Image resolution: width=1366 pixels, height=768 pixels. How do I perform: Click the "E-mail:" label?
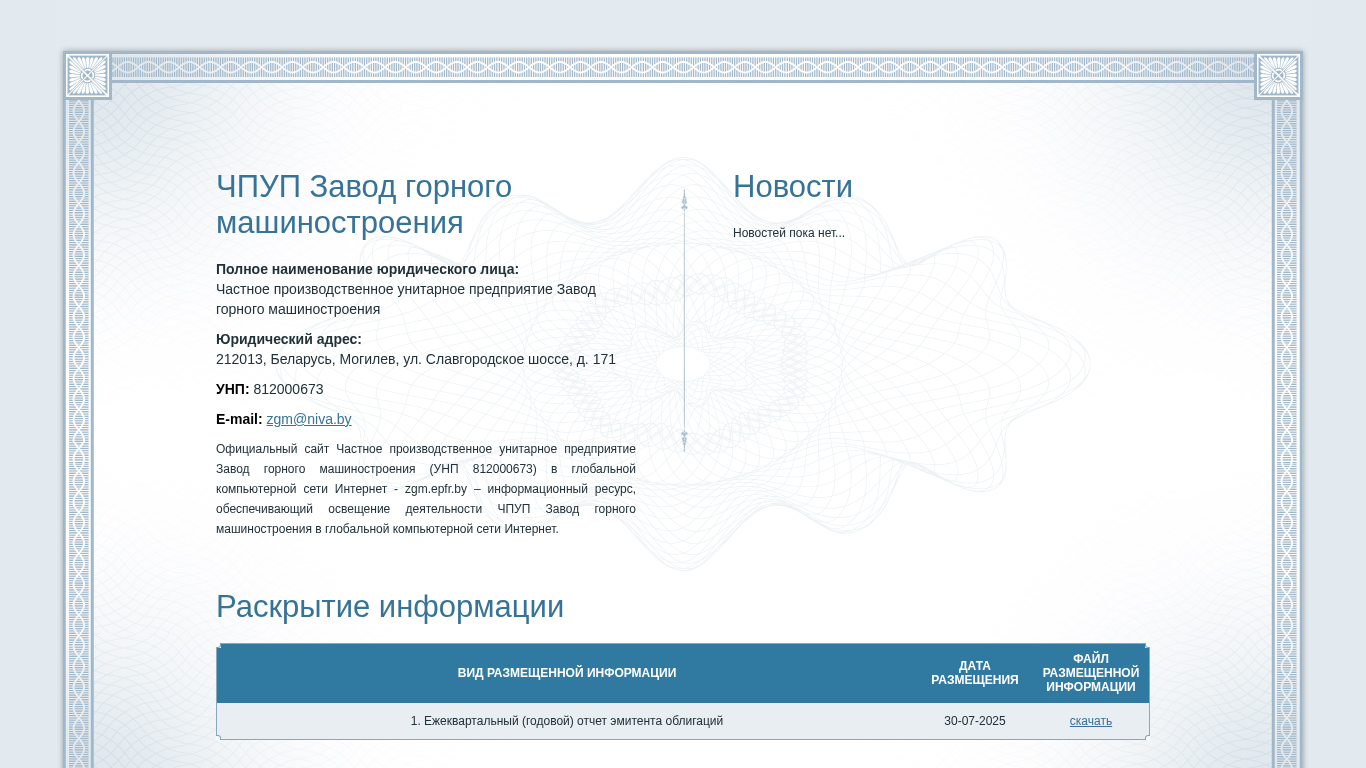click(239, 419)
